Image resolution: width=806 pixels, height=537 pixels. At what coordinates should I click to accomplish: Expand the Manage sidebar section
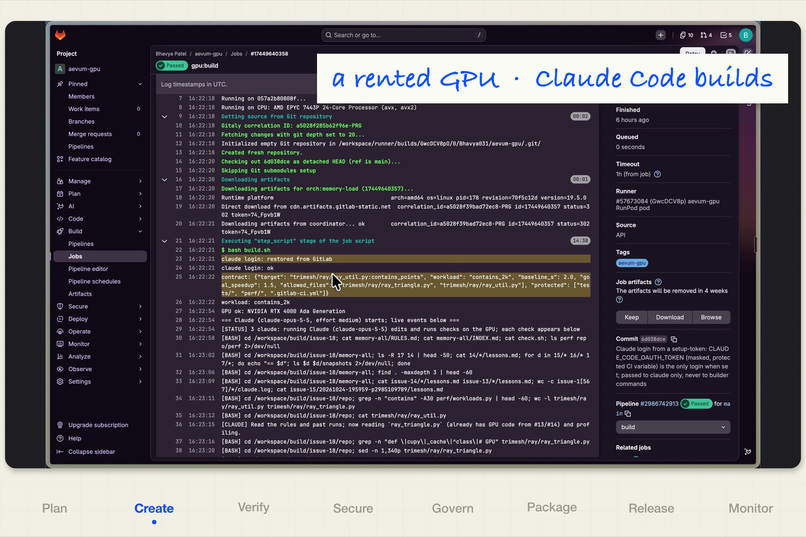tap(140, 181)
